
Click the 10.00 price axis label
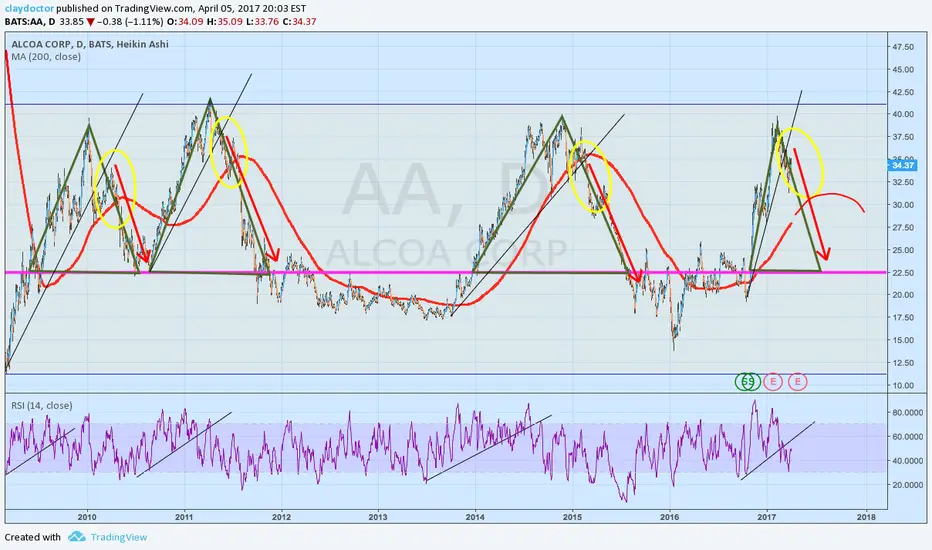[x=903, y=385]
